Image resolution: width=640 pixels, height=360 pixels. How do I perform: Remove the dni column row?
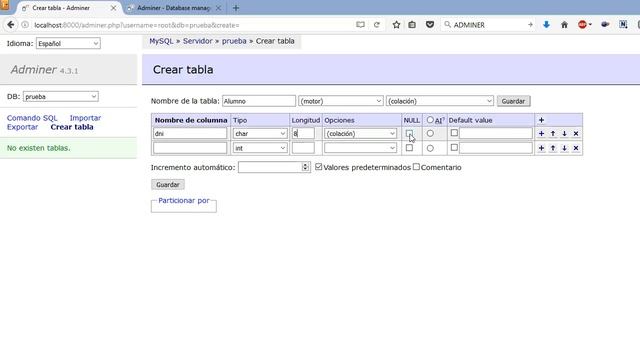pyautogui.click(x=576, y=133)
